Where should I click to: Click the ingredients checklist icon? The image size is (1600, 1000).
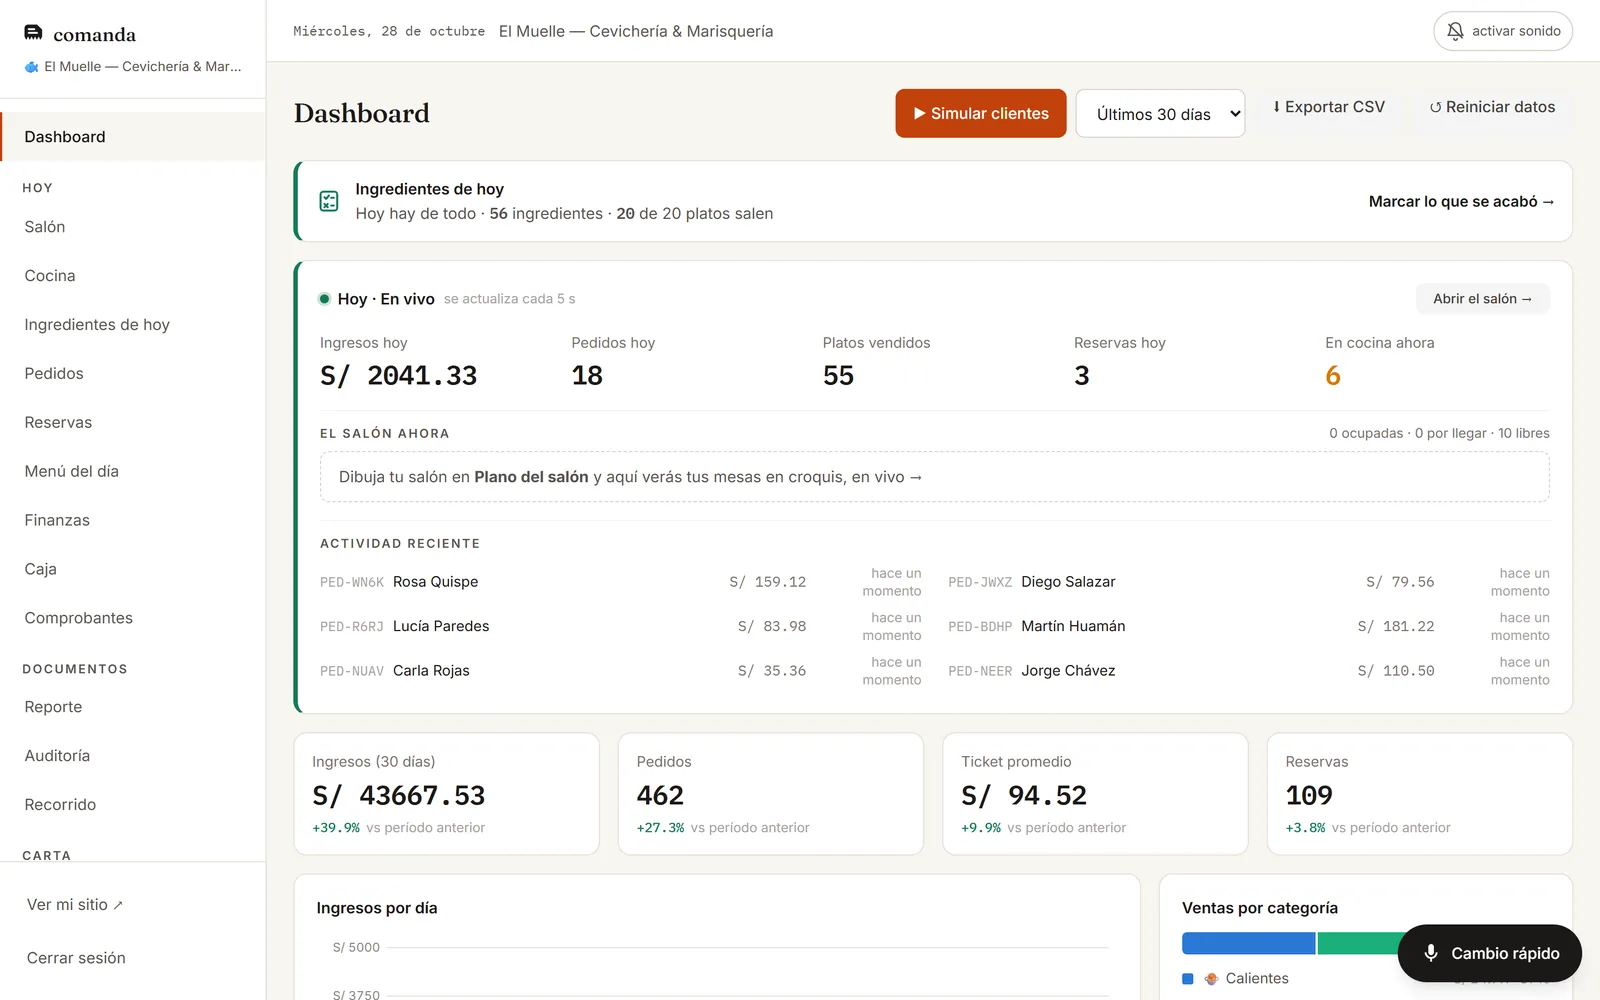329,201
